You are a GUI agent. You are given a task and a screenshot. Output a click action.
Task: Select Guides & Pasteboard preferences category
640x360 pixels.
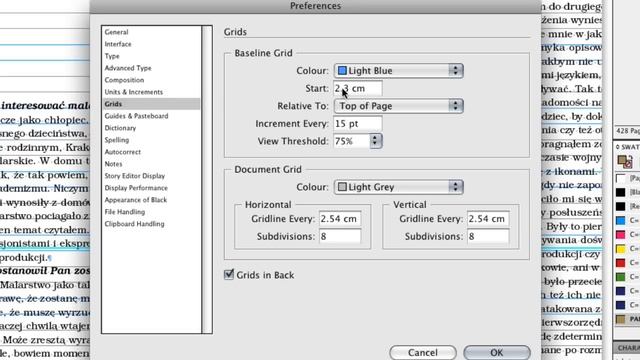coord(136,116)
